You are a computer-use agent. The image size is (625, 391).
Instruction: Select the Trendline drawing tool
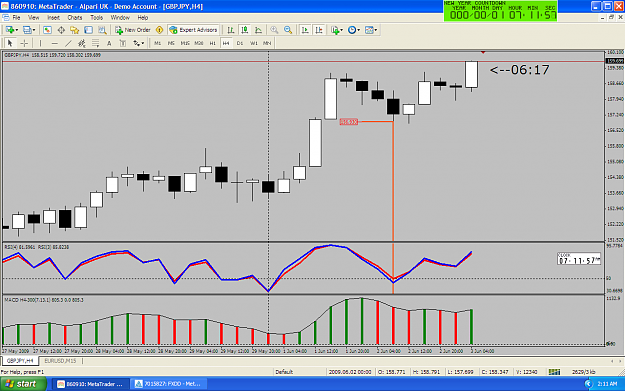[x=68, y=43]
